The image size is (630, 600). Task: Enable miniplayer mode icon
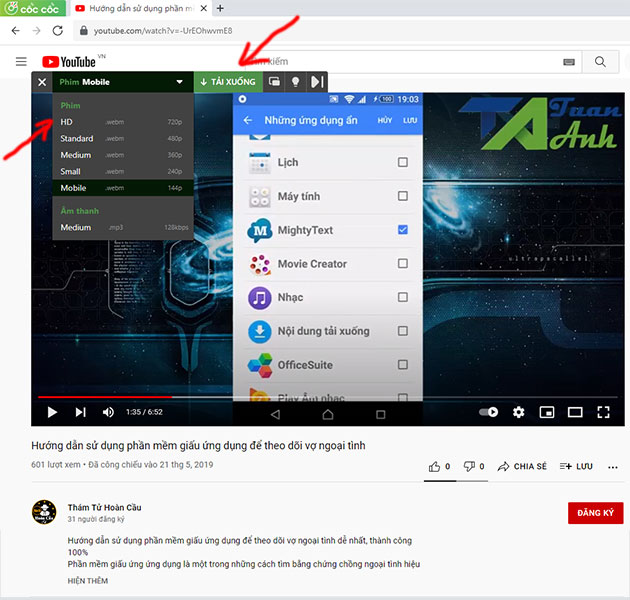547,412
